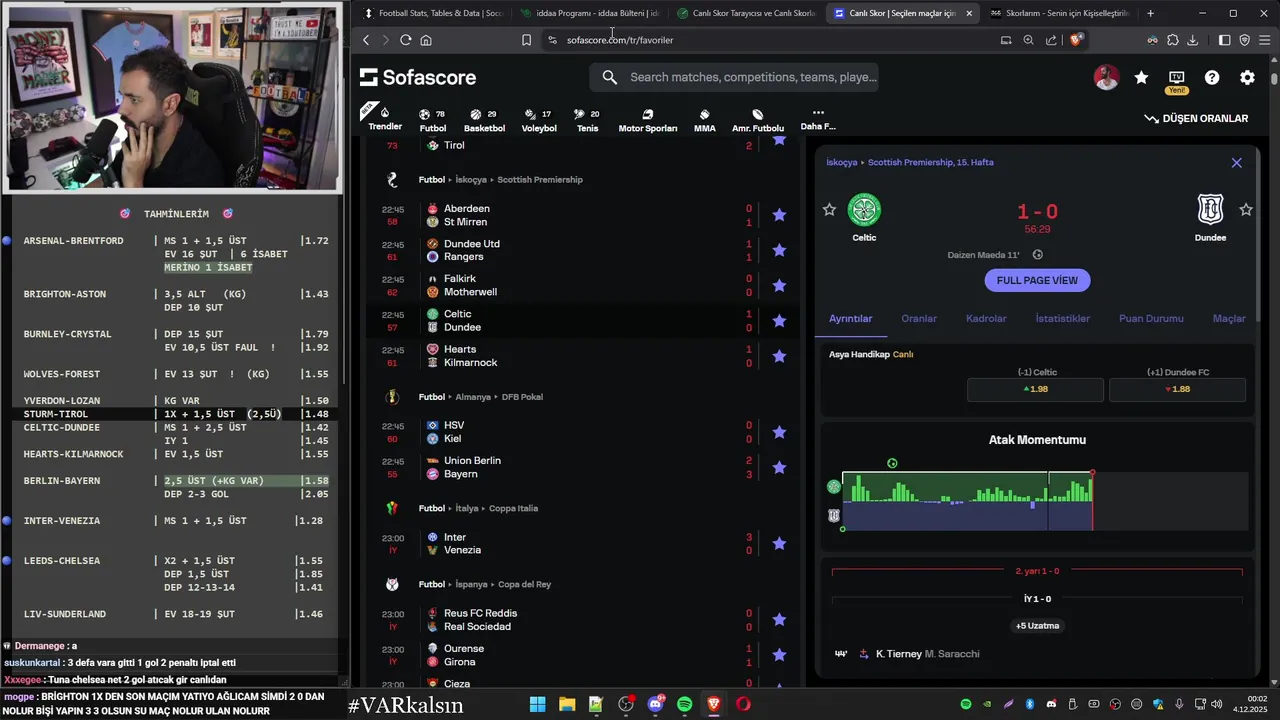The width and height of the screenshot is (1280, 720).
Task: Reload the browser page
Action: [405, 40]
